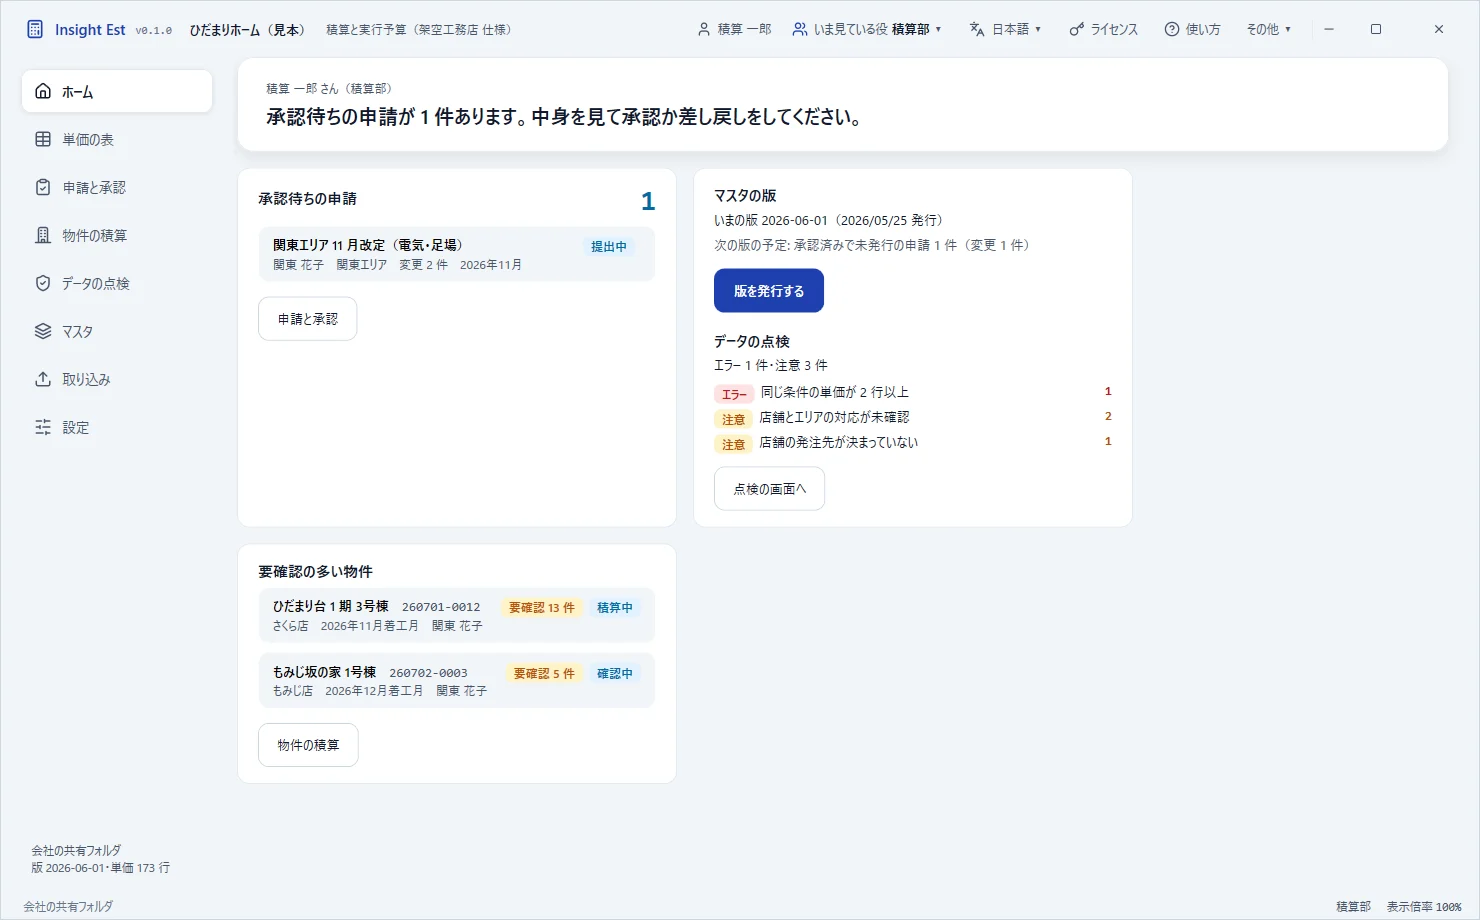The width and height of the screenshot is (1480, 920).
Task: Open the データの点検 shield icon
Action: coord(43,283)
